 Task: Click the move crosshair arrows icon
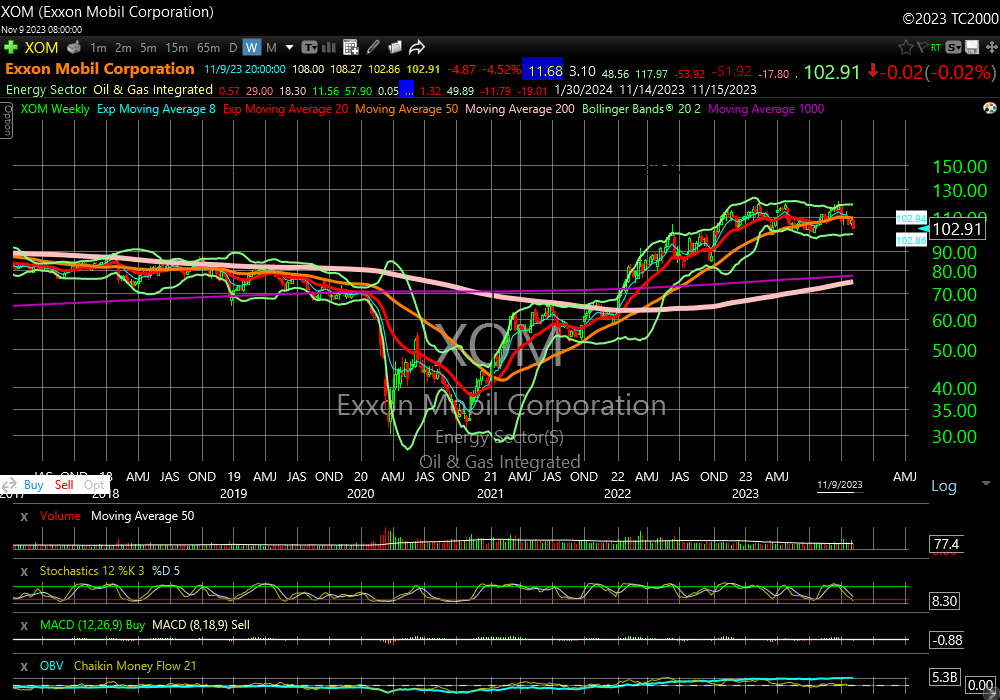(x=991, y=47)
